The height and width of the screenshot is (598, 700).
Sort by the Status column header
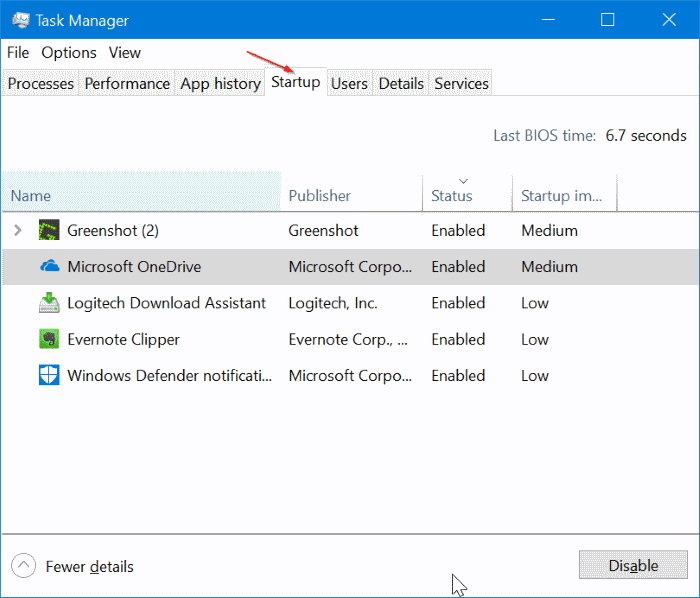[467, 193]
